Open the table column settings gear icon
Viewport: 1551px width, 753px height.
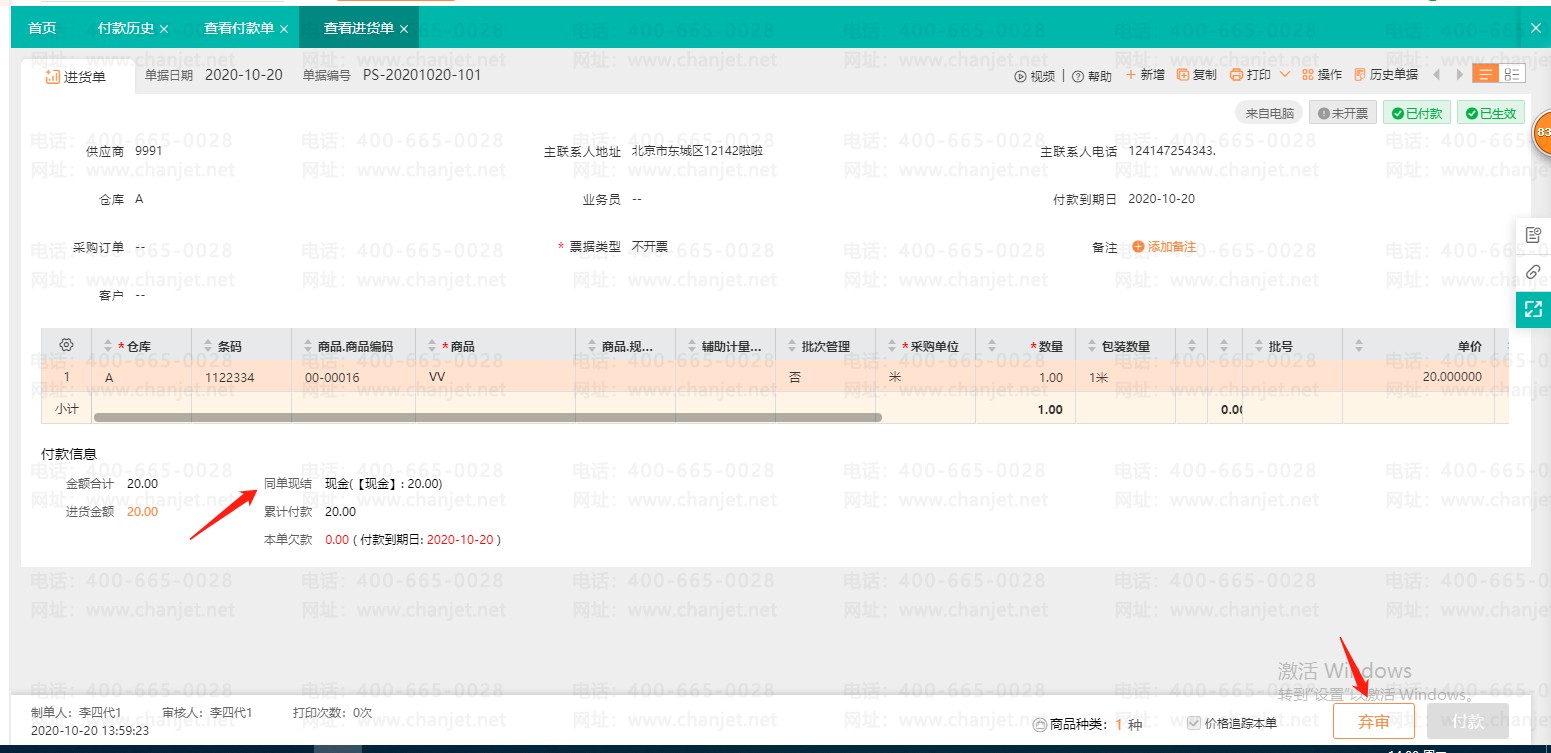tap(66, 344)
